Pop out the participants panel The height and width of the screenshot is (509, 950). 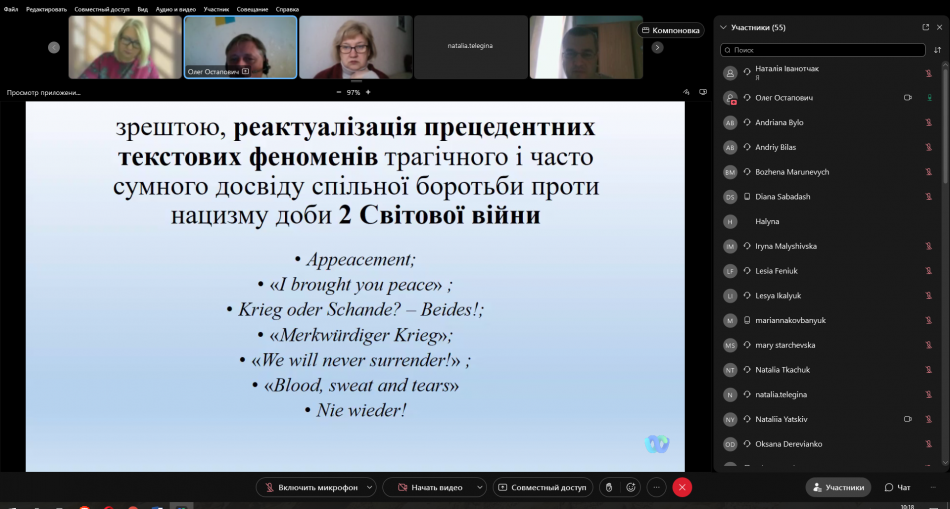925,27
